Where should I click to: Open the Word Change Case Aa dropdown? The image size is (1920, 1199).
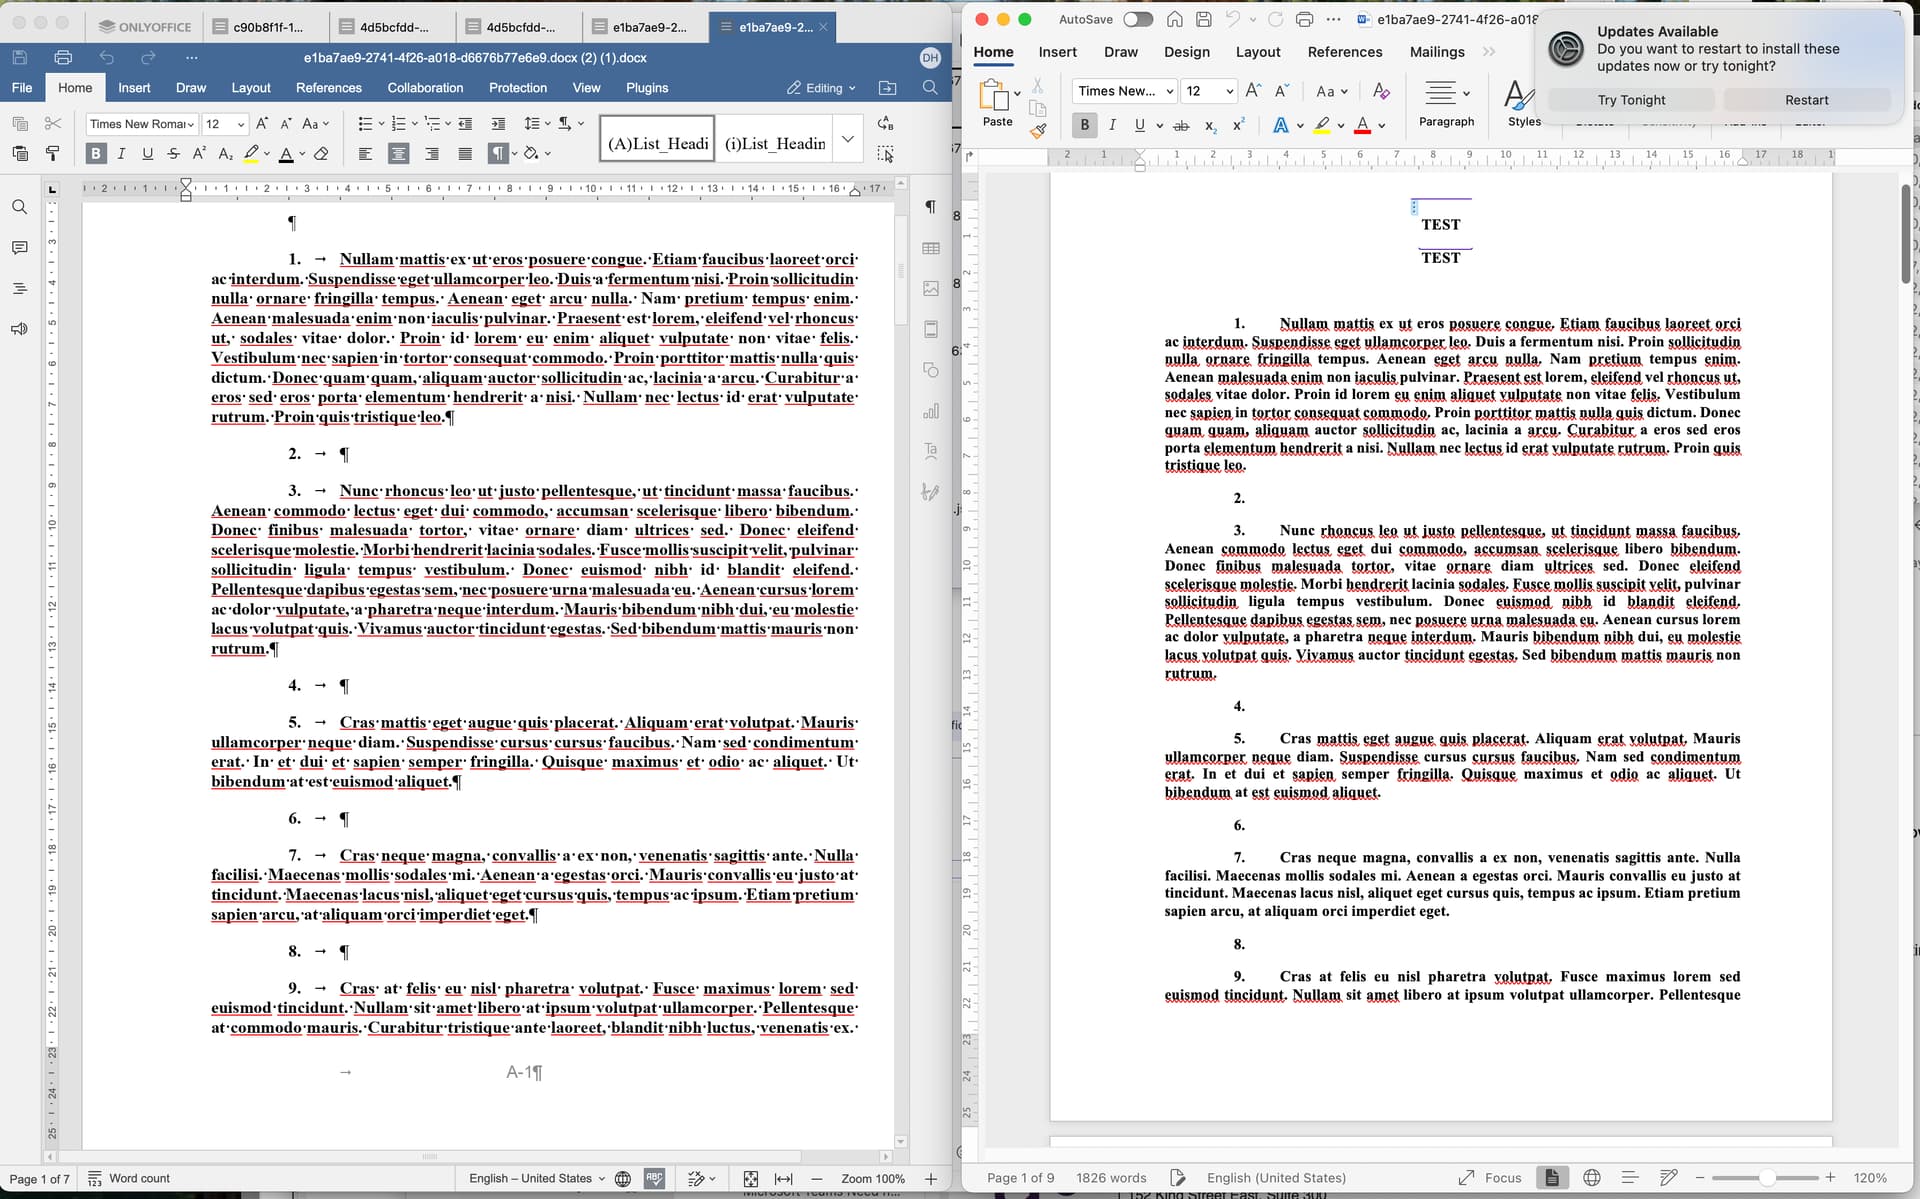(1331, 91)
